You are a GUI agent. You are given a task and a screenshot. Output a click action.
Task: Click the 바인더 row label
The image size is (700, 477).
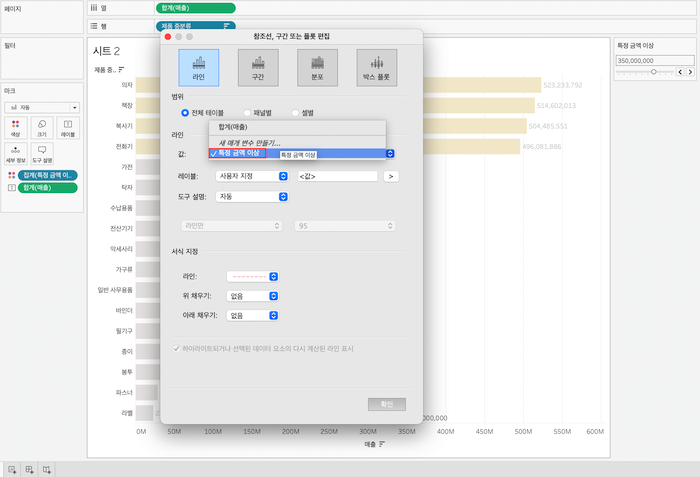(124, 310)
